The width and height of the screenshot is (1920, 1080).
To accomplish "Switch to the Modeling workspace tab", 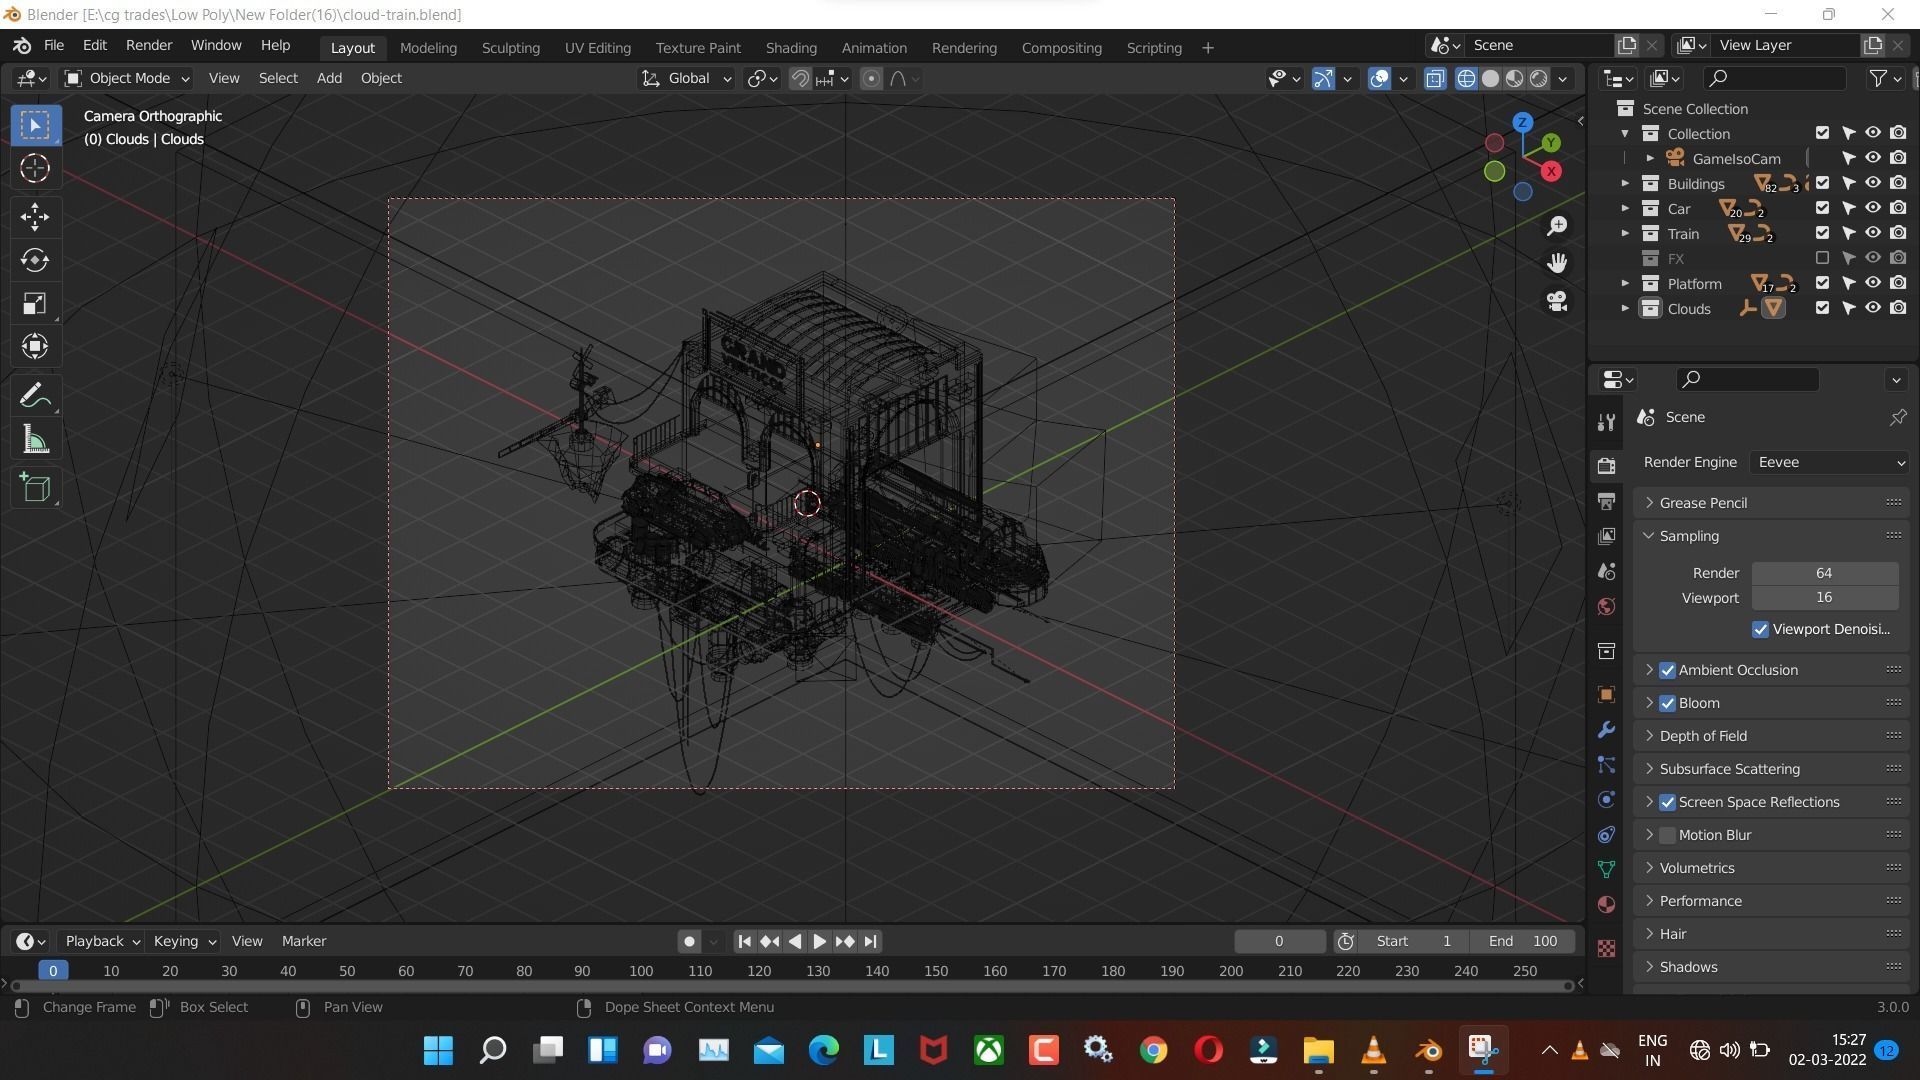I will click(428, 47).
